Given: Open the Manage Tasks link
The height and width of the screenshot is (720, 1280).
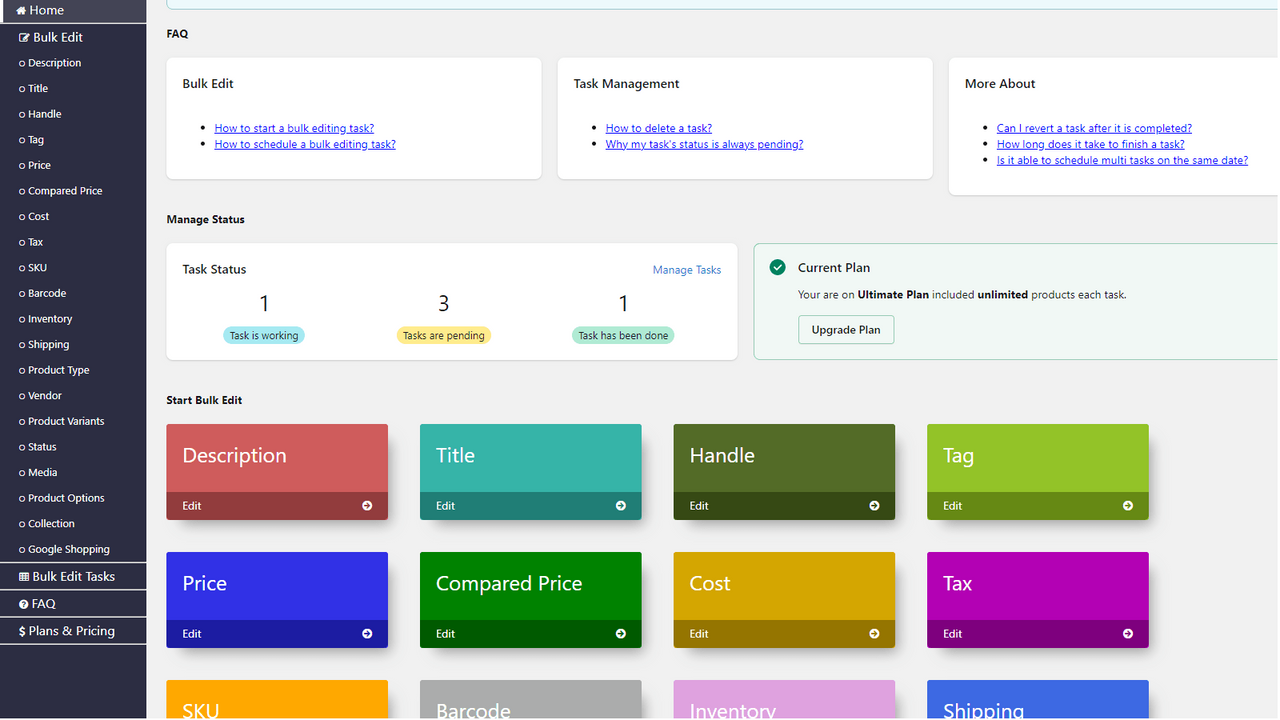Looking at the screenshot, I should pos(686,269).
